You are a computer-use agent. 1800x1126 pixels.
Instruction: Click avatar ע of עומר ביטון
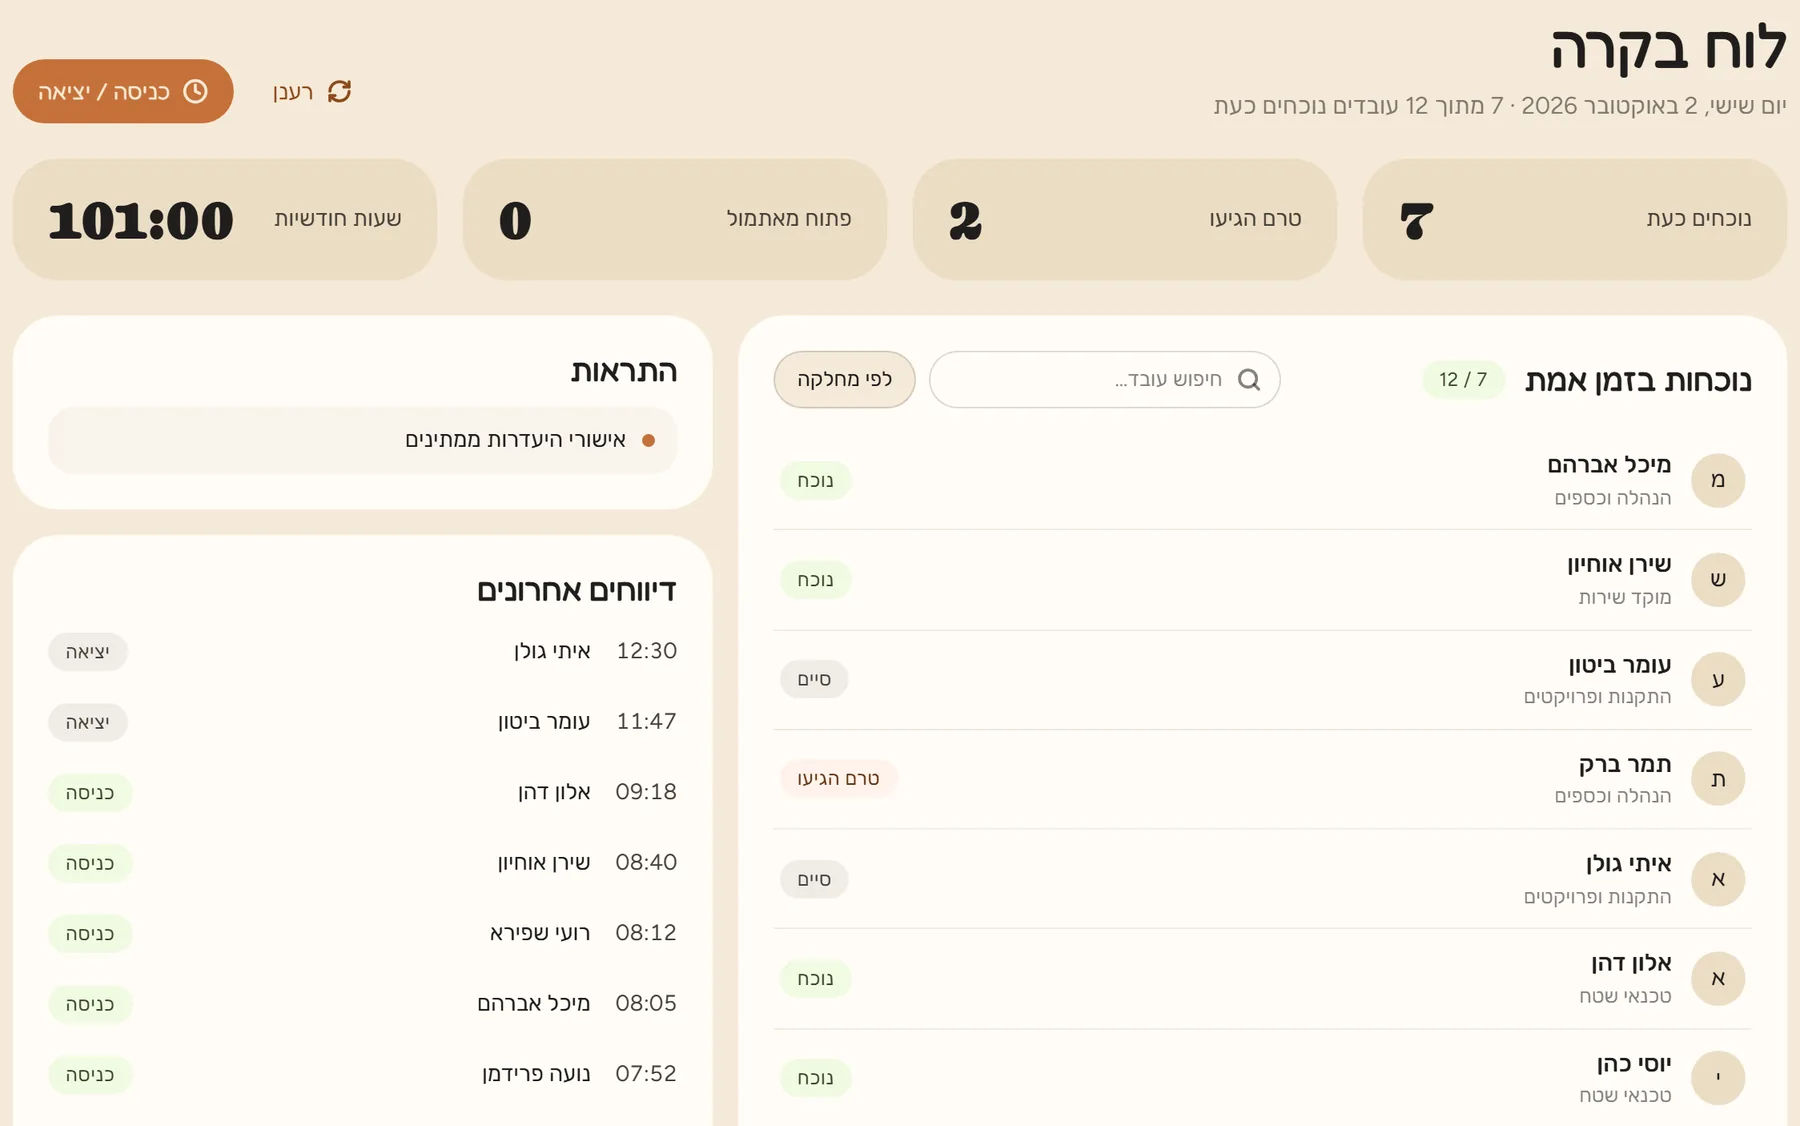click(1718, 680)
